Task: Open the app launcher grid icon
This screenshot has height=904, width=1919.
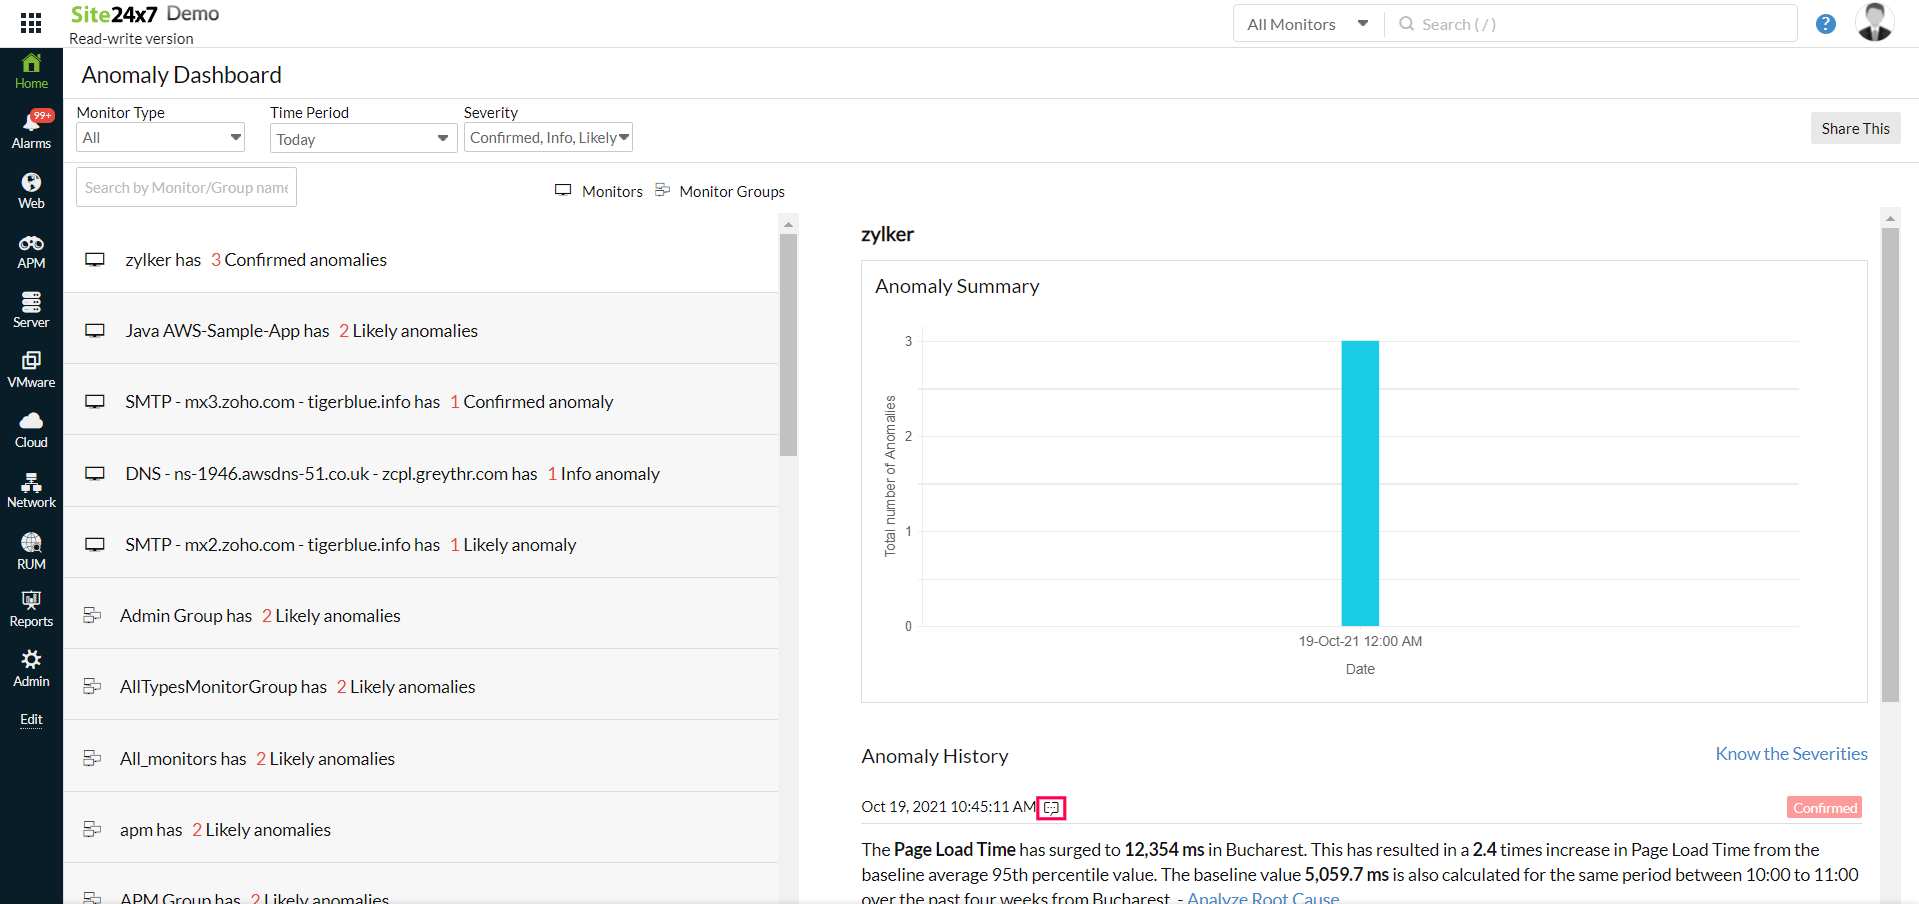Action: point(31,22)
